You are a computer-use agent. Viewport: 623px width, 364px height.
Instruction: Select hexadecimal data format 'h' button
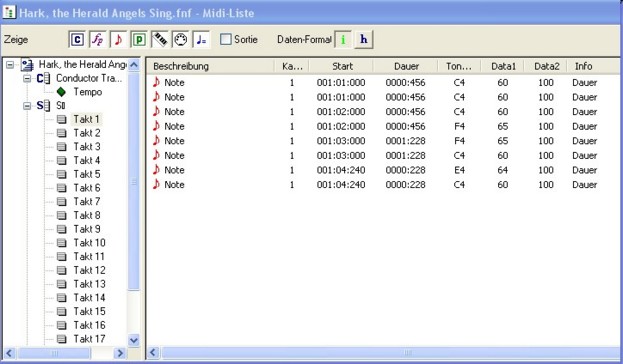[x=364, y=39]
